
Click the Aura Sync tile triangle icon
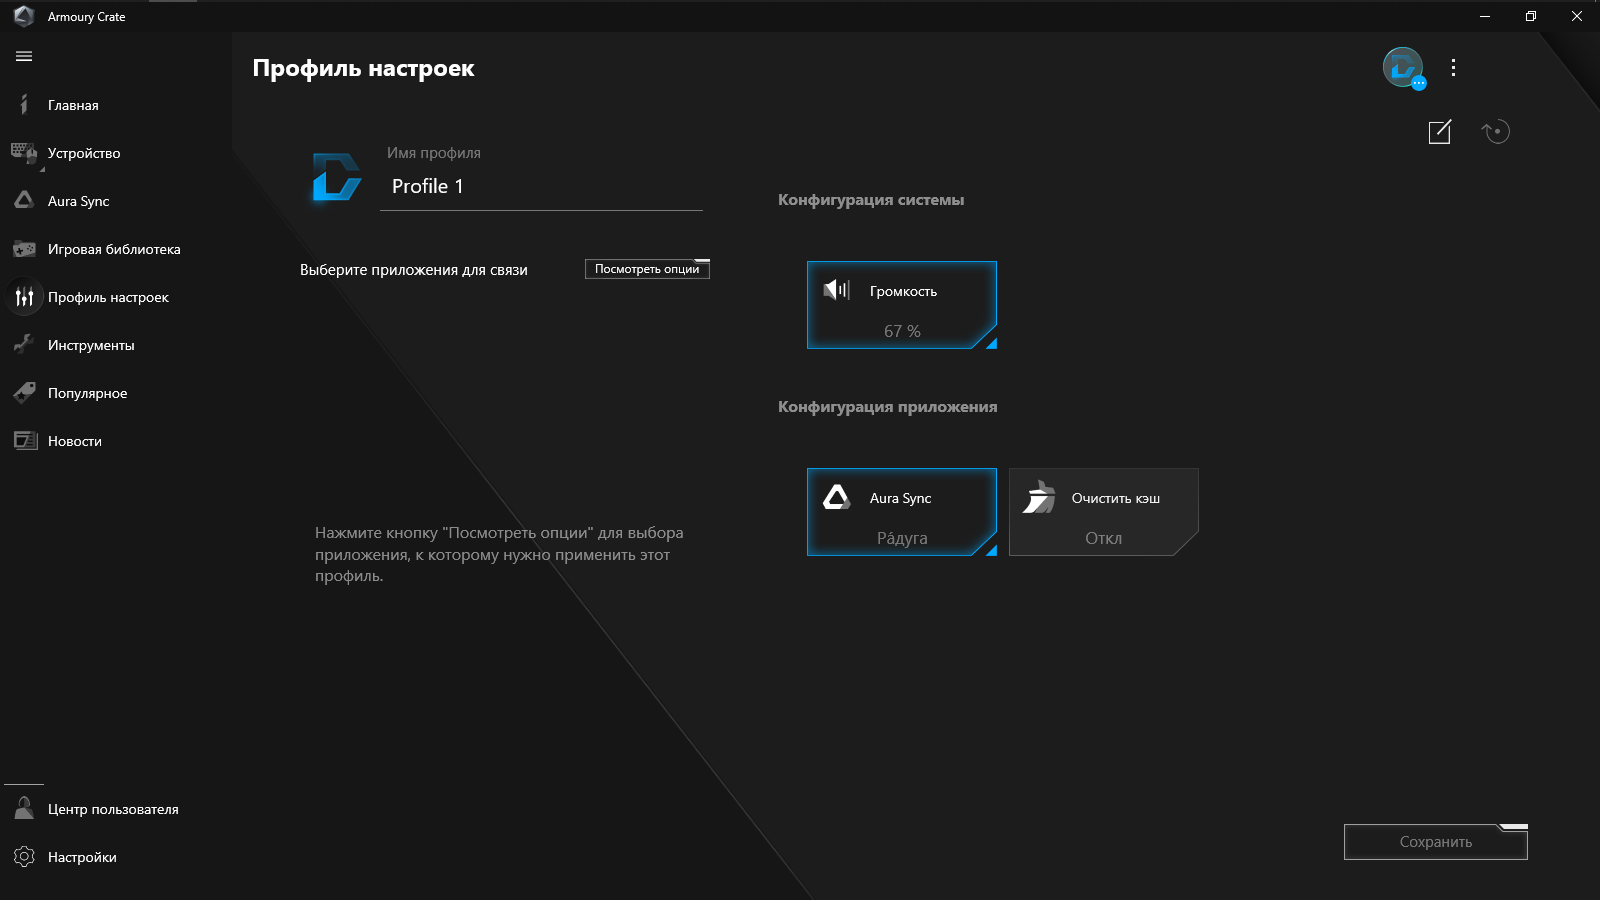tap(836, 497)
